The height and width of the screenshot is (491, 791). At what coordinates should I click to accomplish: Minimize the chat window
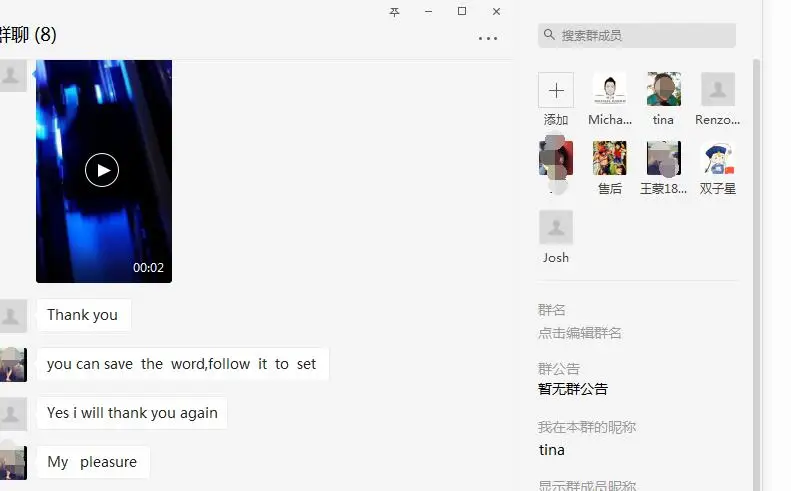428,12
